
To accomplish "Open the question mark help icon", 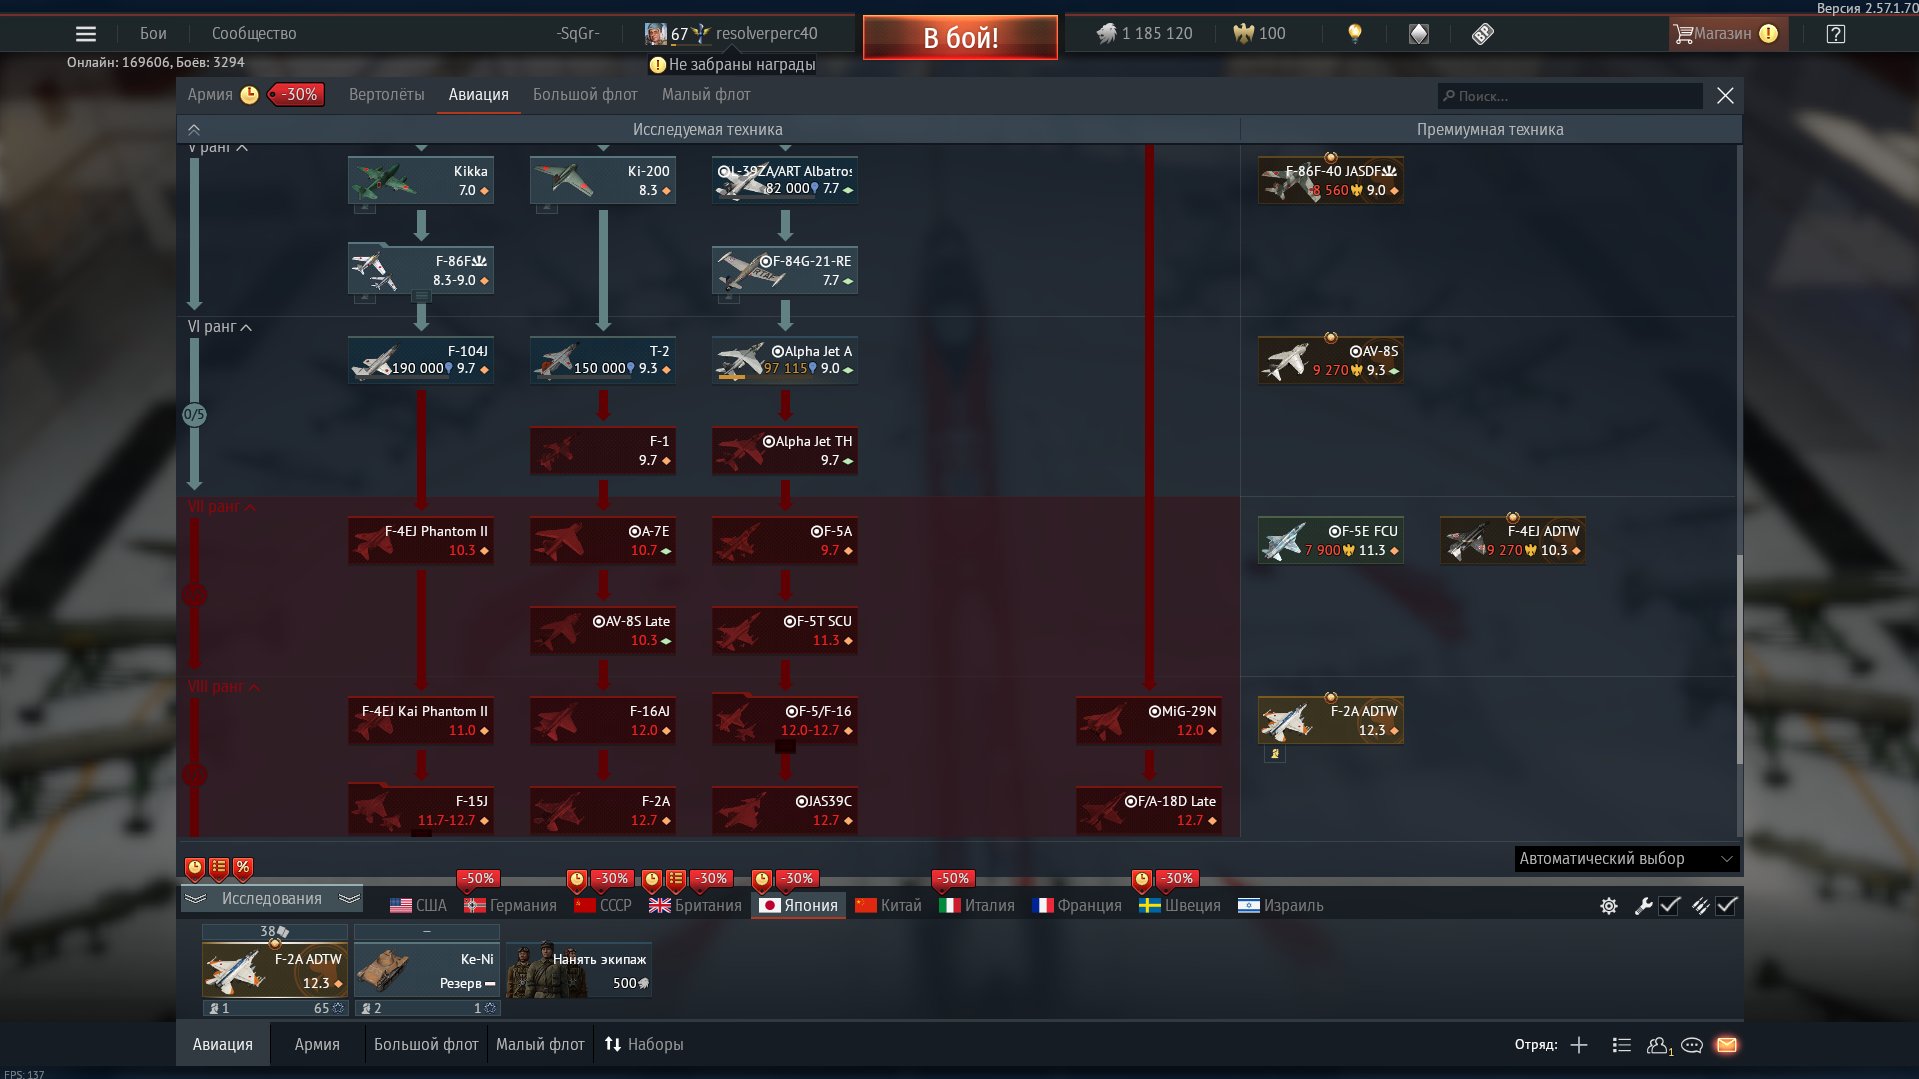I will click(1835, 34).
